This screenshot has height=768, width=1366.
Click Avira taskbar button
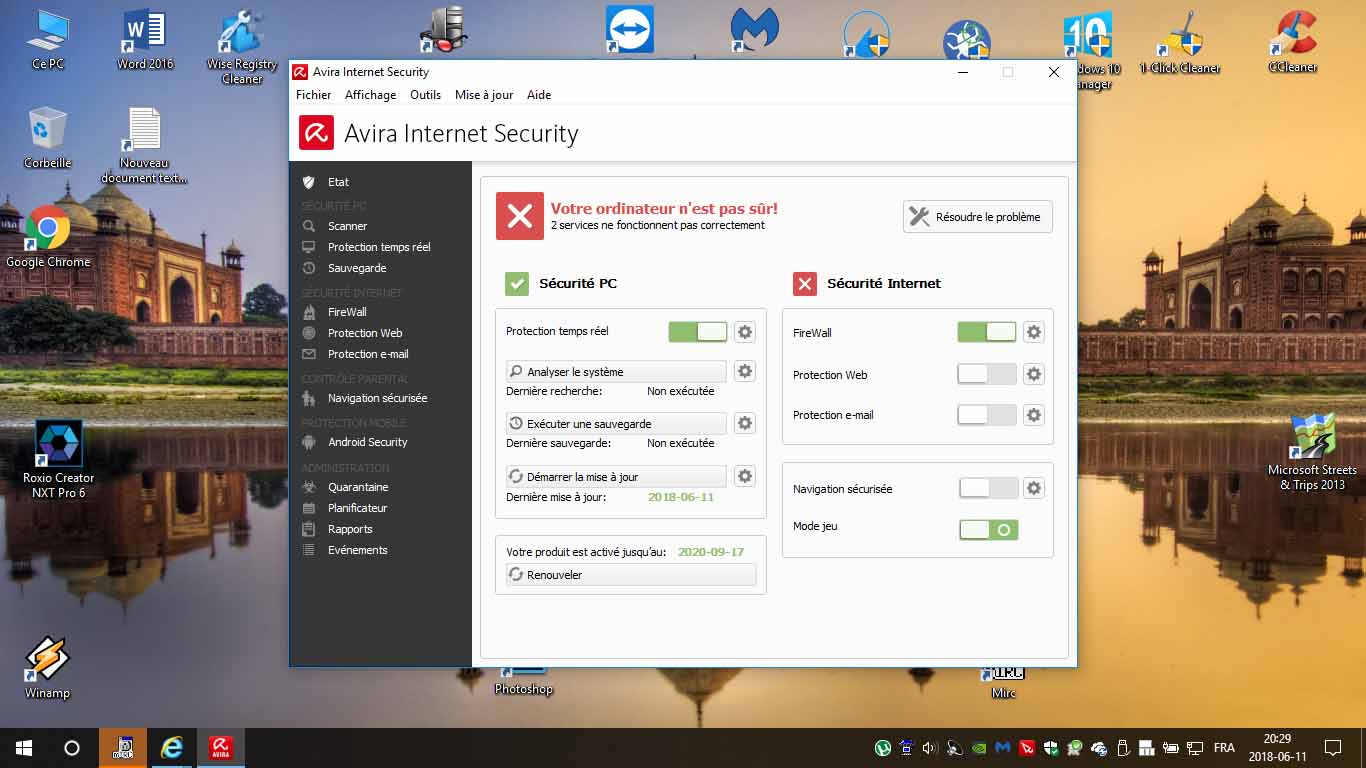pyautogui.click(x=221, y=748)
